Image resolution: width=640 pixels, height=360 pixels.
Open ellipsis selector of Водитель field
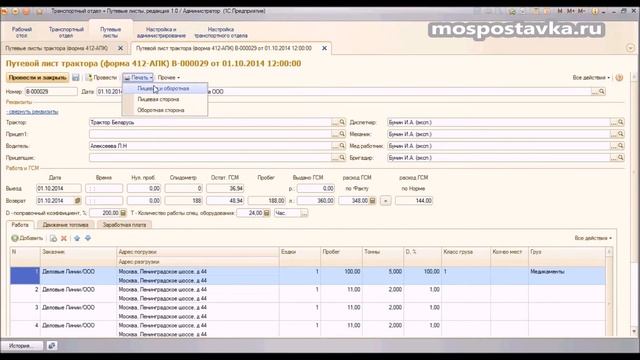click(x=335, y=146)
